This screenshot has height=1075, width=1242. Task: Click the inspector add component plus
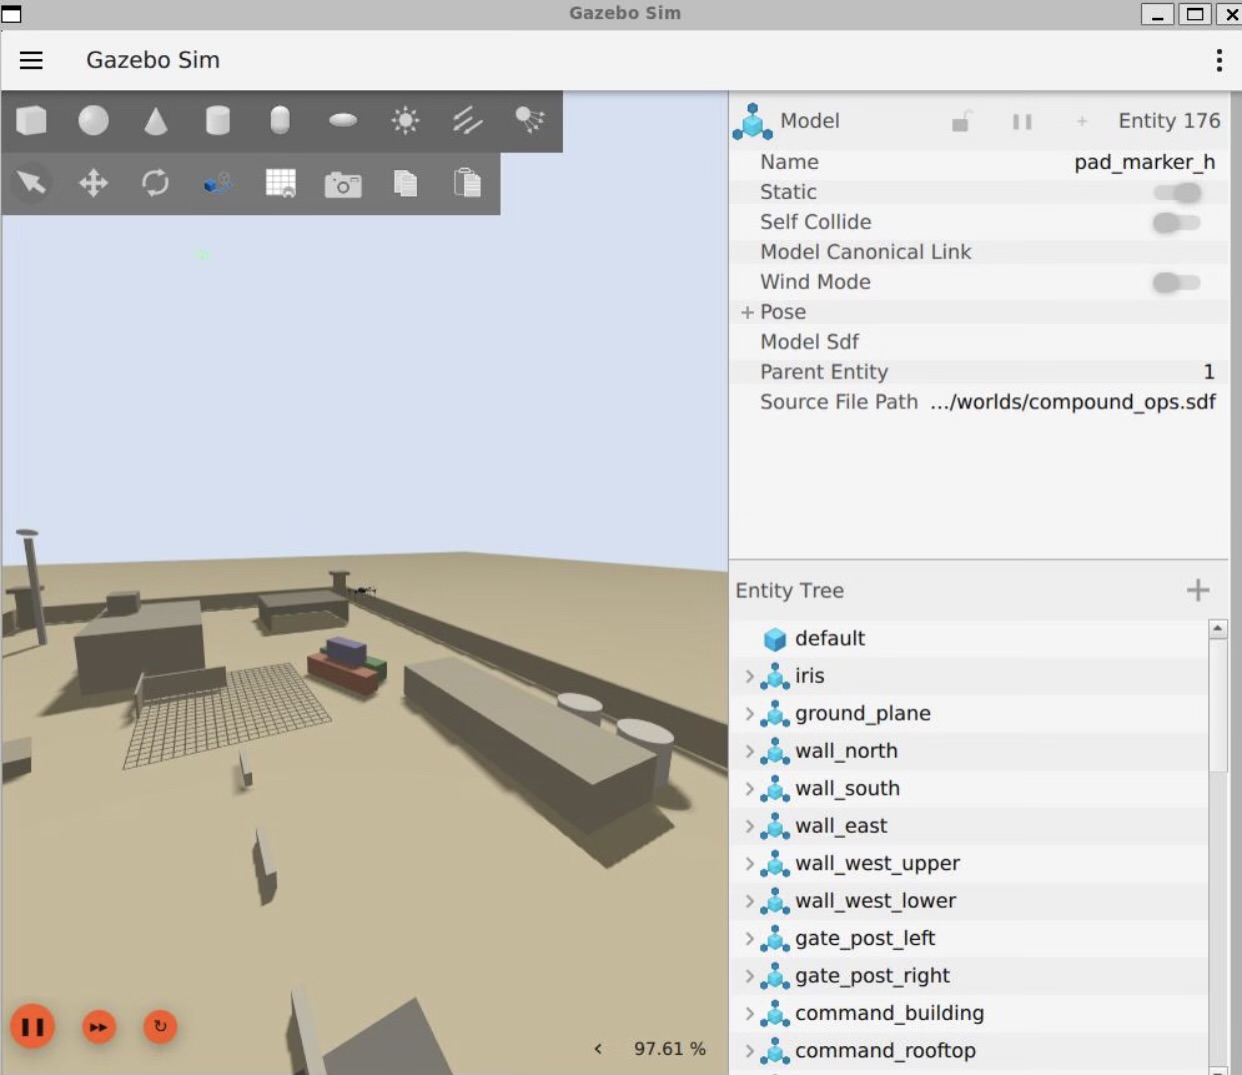coord(1081,121)
